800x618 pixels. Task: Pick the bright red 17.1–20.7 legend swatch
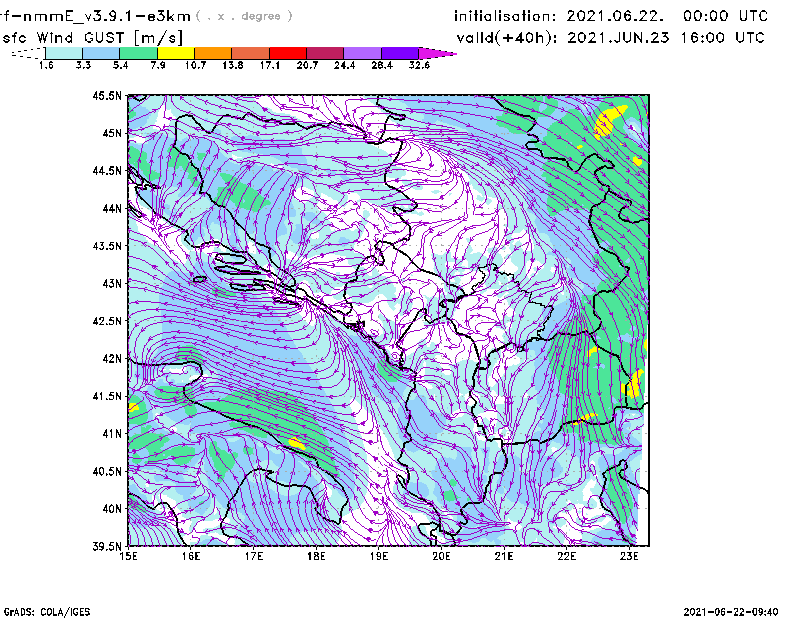click(x=288, y=53)
